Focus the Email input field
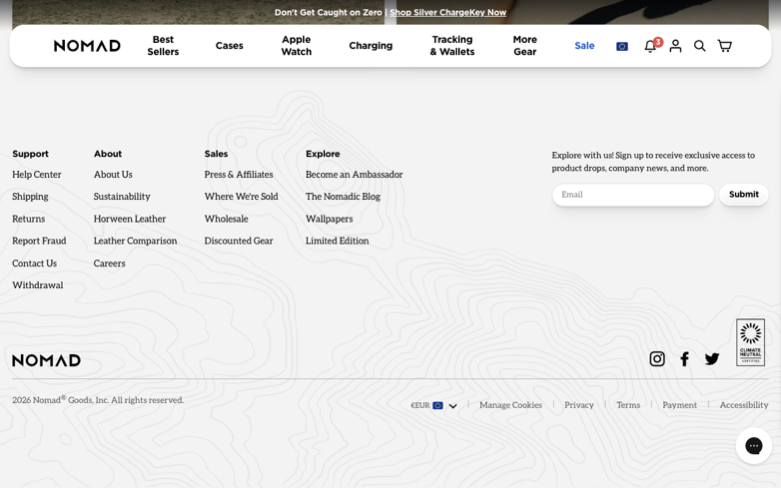The width and height of the screenshot is (781, 488). tap(633, 195)
